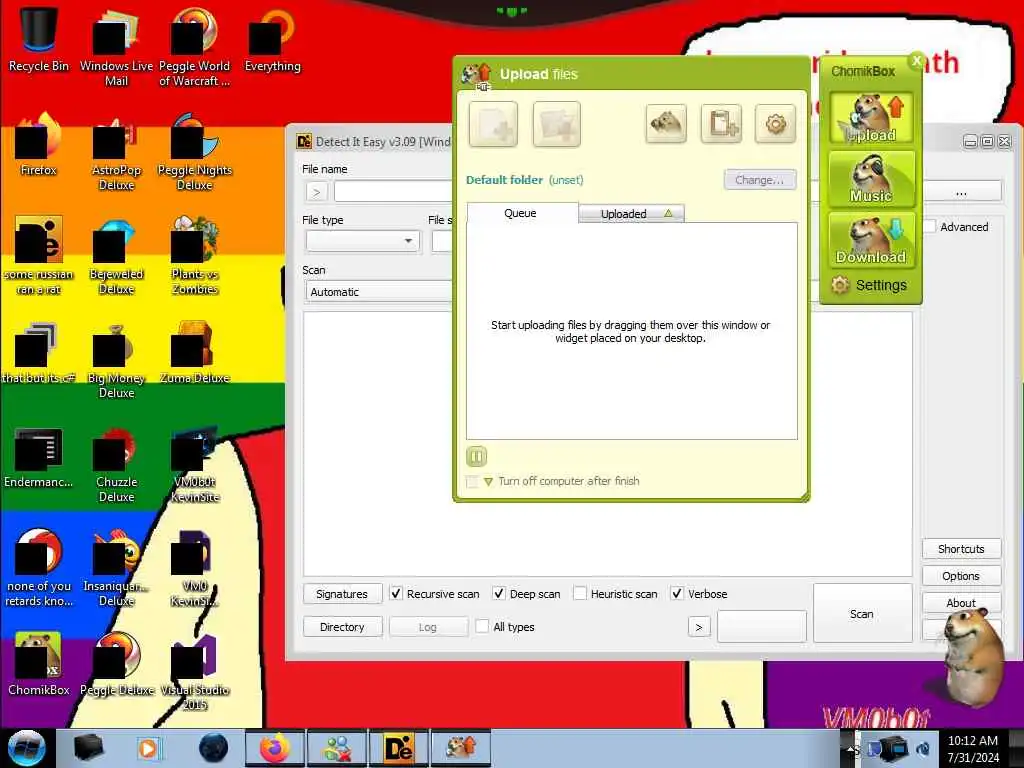Click the arrow button beside File name
Image resolution: width=1024 pixels, height=768 pixels.
click(x=317, y=192)
